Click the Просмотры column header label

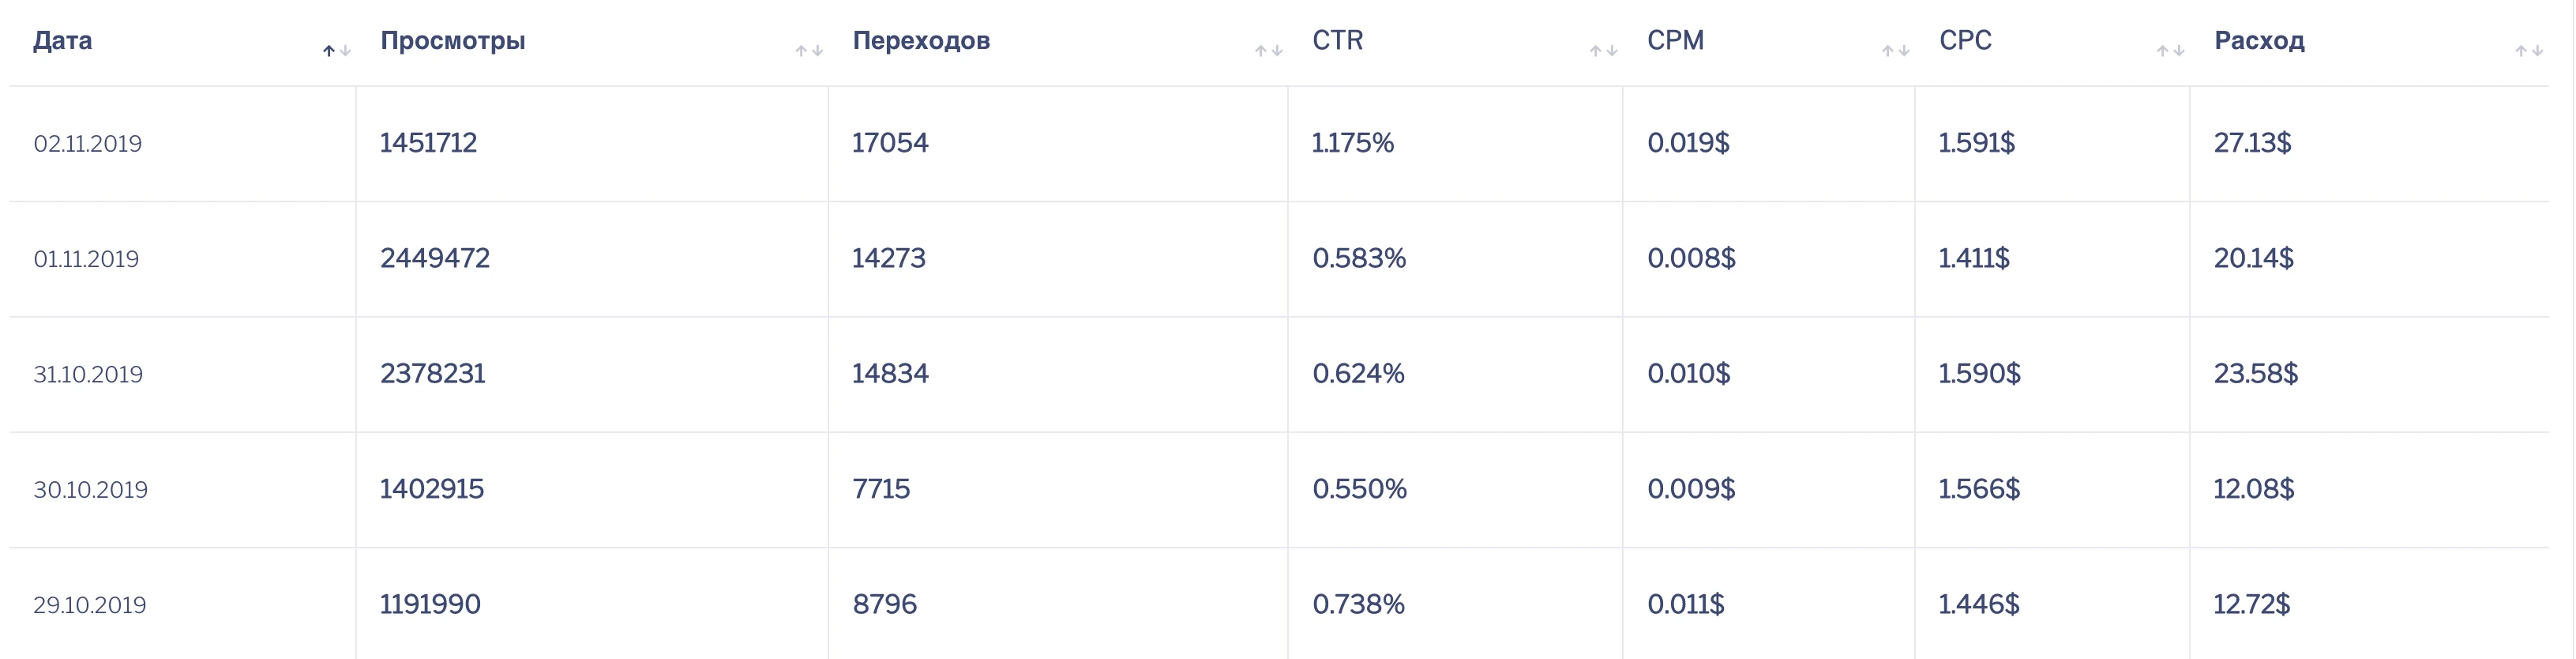[x=453, y=41]
